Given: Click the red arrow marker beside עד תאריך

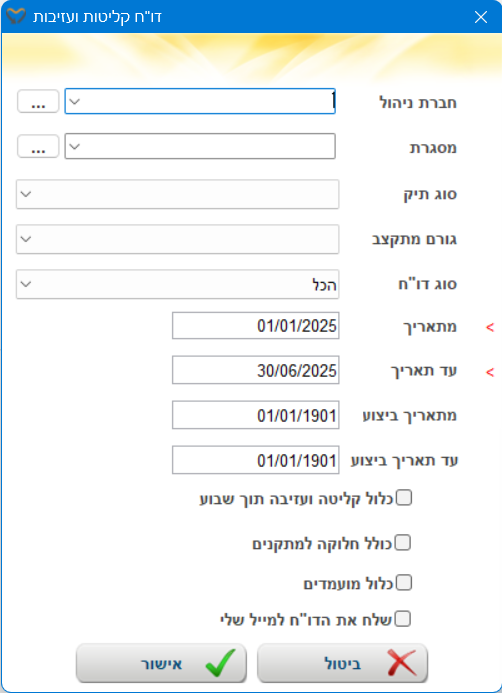Looking at the screenshot, I should click(x=490, y=372).
